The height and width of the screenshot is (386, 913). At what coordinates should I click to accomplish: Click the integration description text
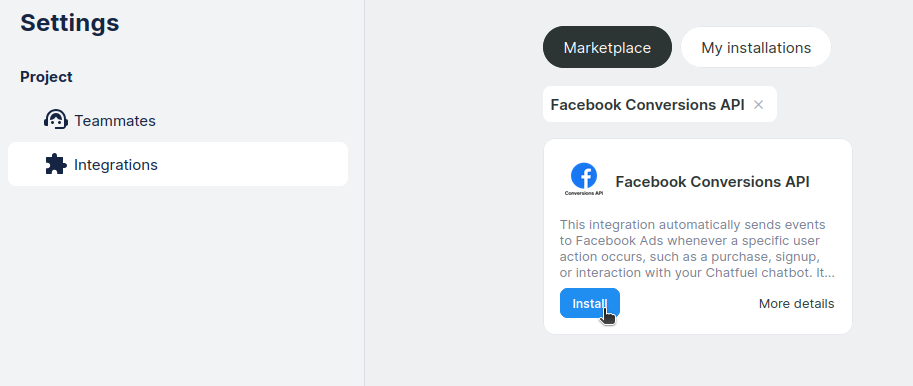click(x=697, y=249)
